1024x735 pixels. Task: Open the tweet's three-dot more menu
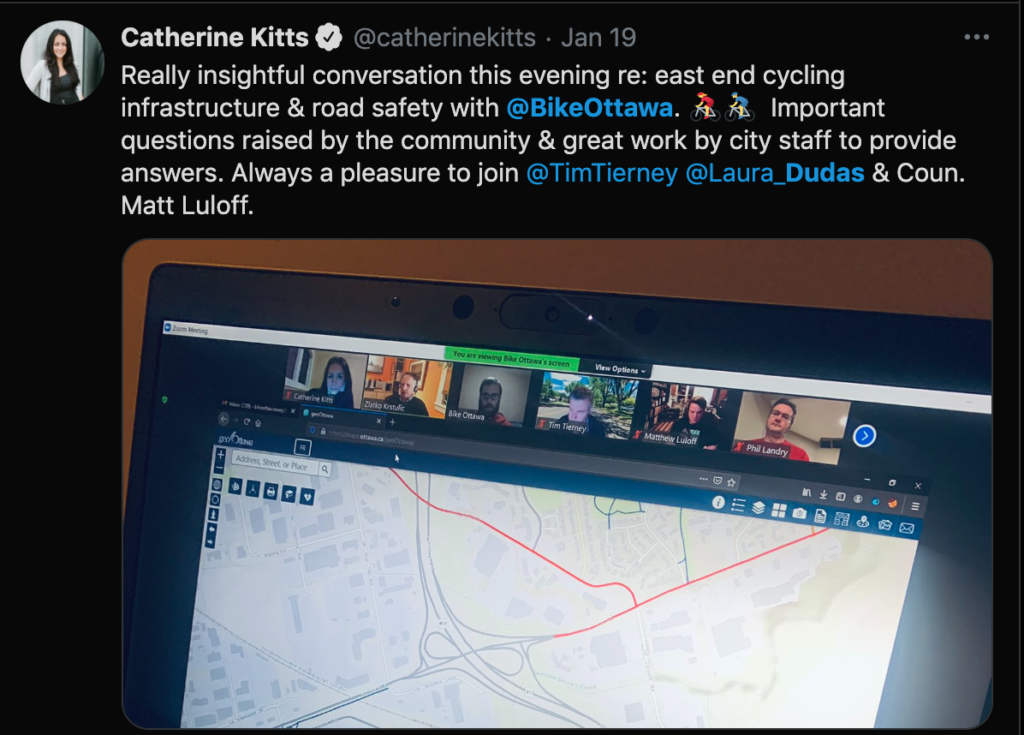976,37
